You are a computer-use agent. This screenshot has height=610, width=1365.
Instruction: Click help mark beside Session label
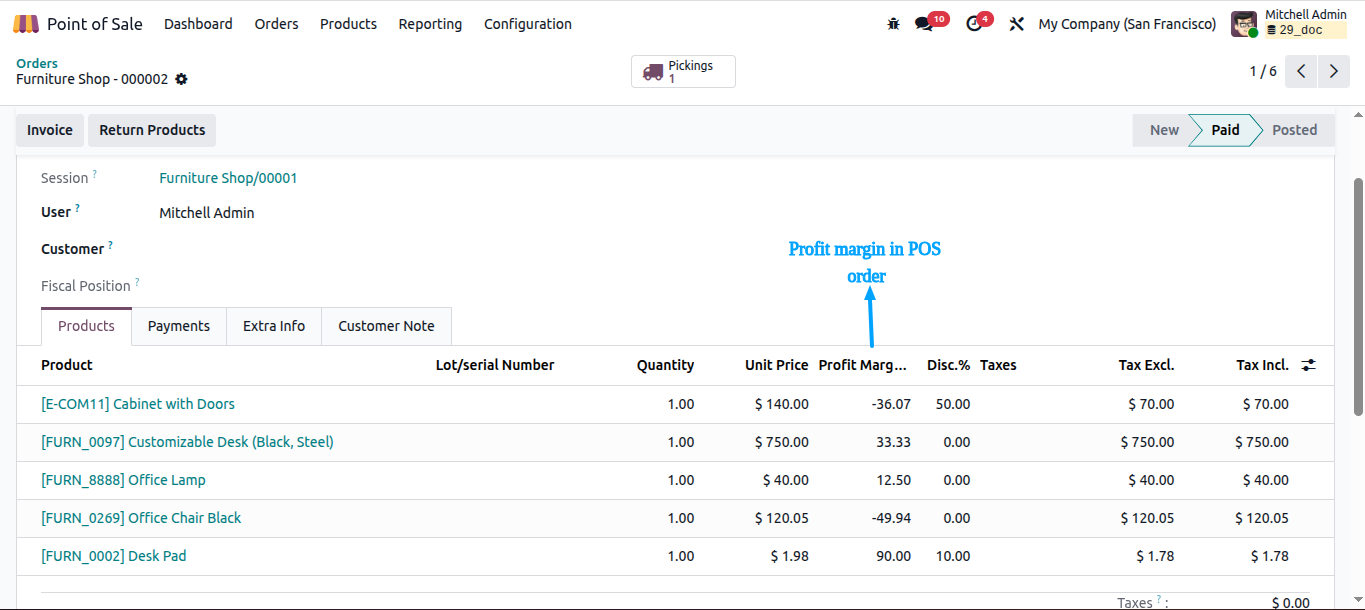click(95, 174)
